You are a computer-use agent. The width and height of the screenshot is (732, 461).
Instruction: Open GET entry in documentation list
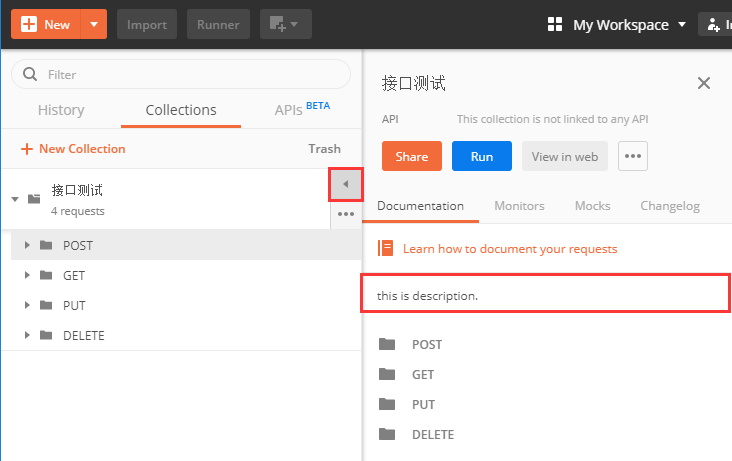(423, 375)
